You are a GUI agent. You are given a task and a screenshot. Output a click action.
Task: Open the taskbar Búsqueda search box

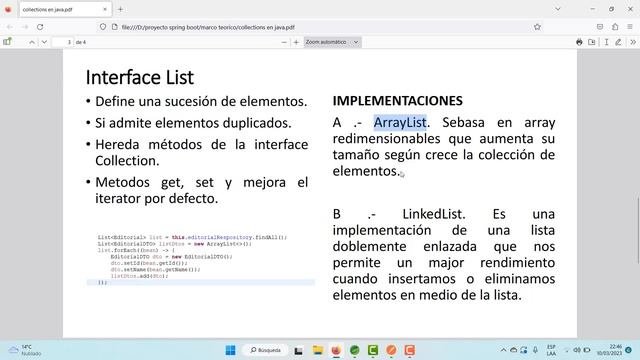tap(265, 350)
